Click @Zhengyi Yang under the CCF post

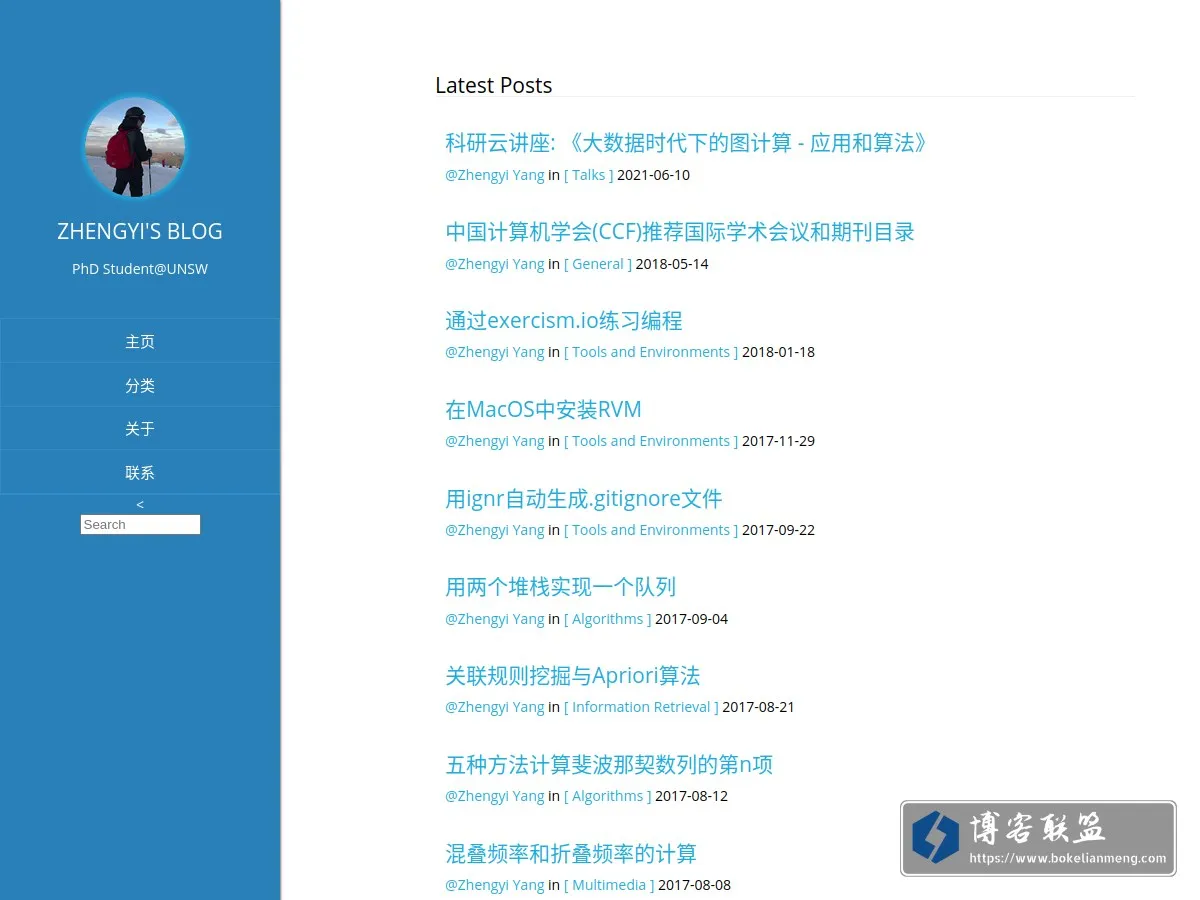click(495, 264)
